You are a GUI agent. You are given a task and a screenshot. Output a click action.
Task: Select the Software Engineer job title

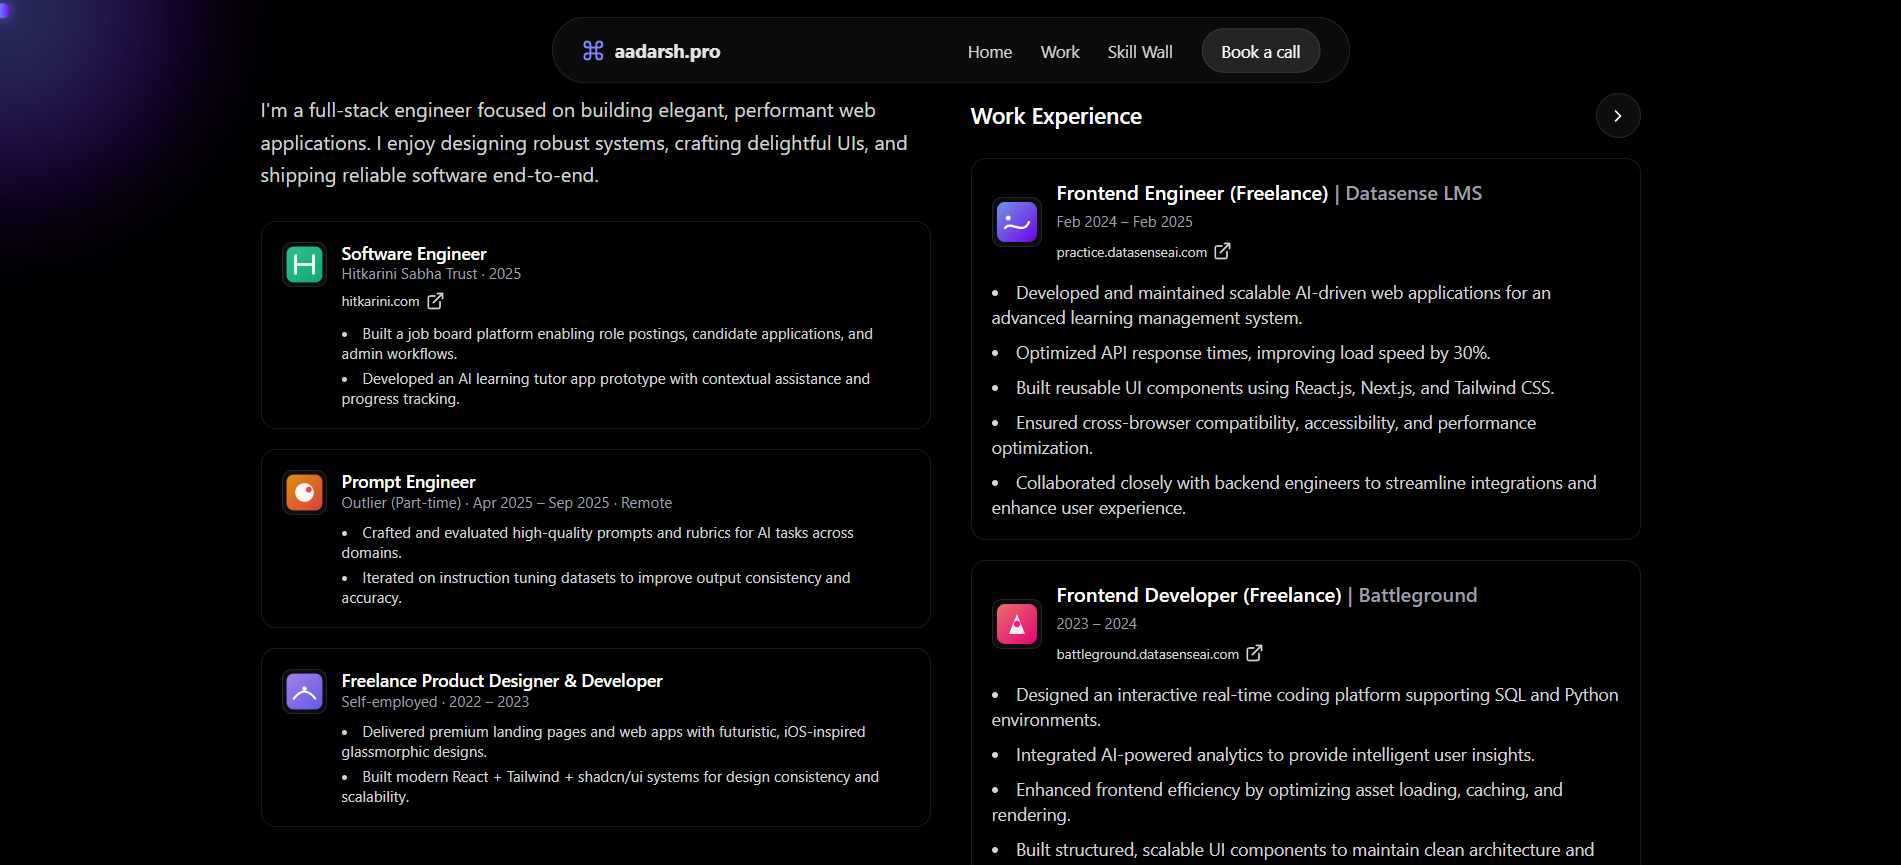[414, 254]
